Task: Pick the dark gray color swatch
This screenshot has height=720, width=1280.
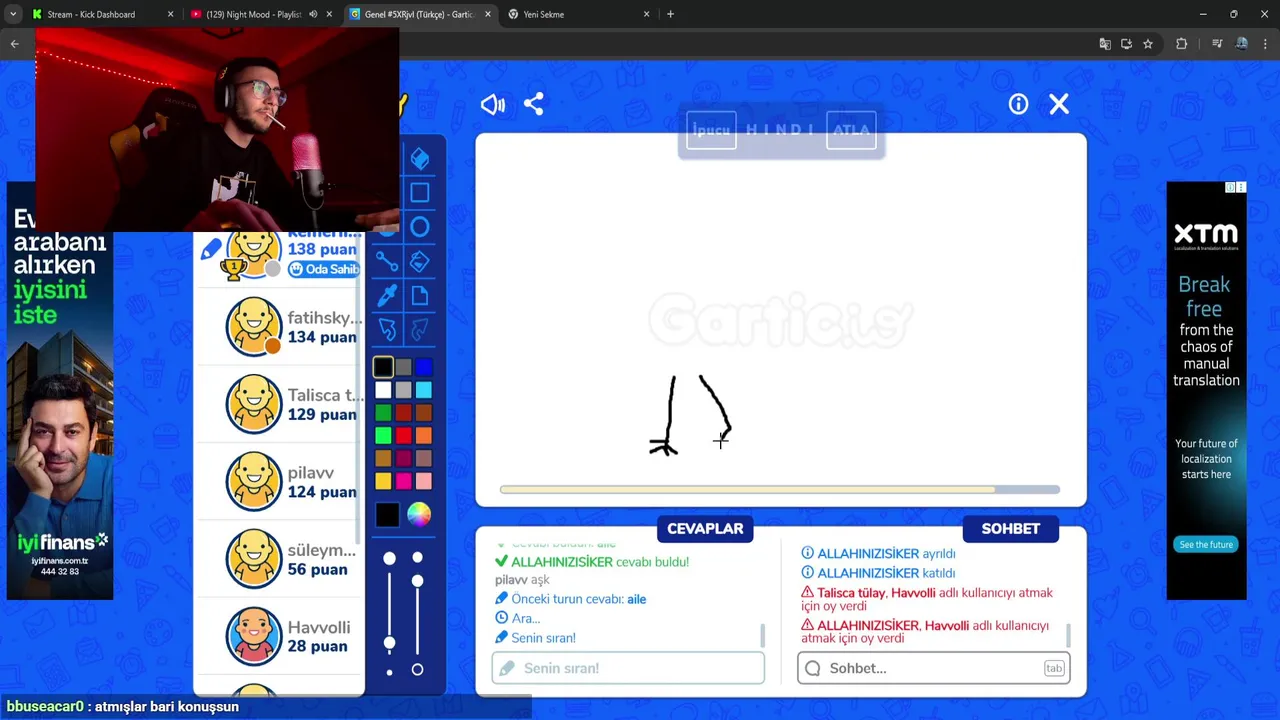Action: pos(403,367)
